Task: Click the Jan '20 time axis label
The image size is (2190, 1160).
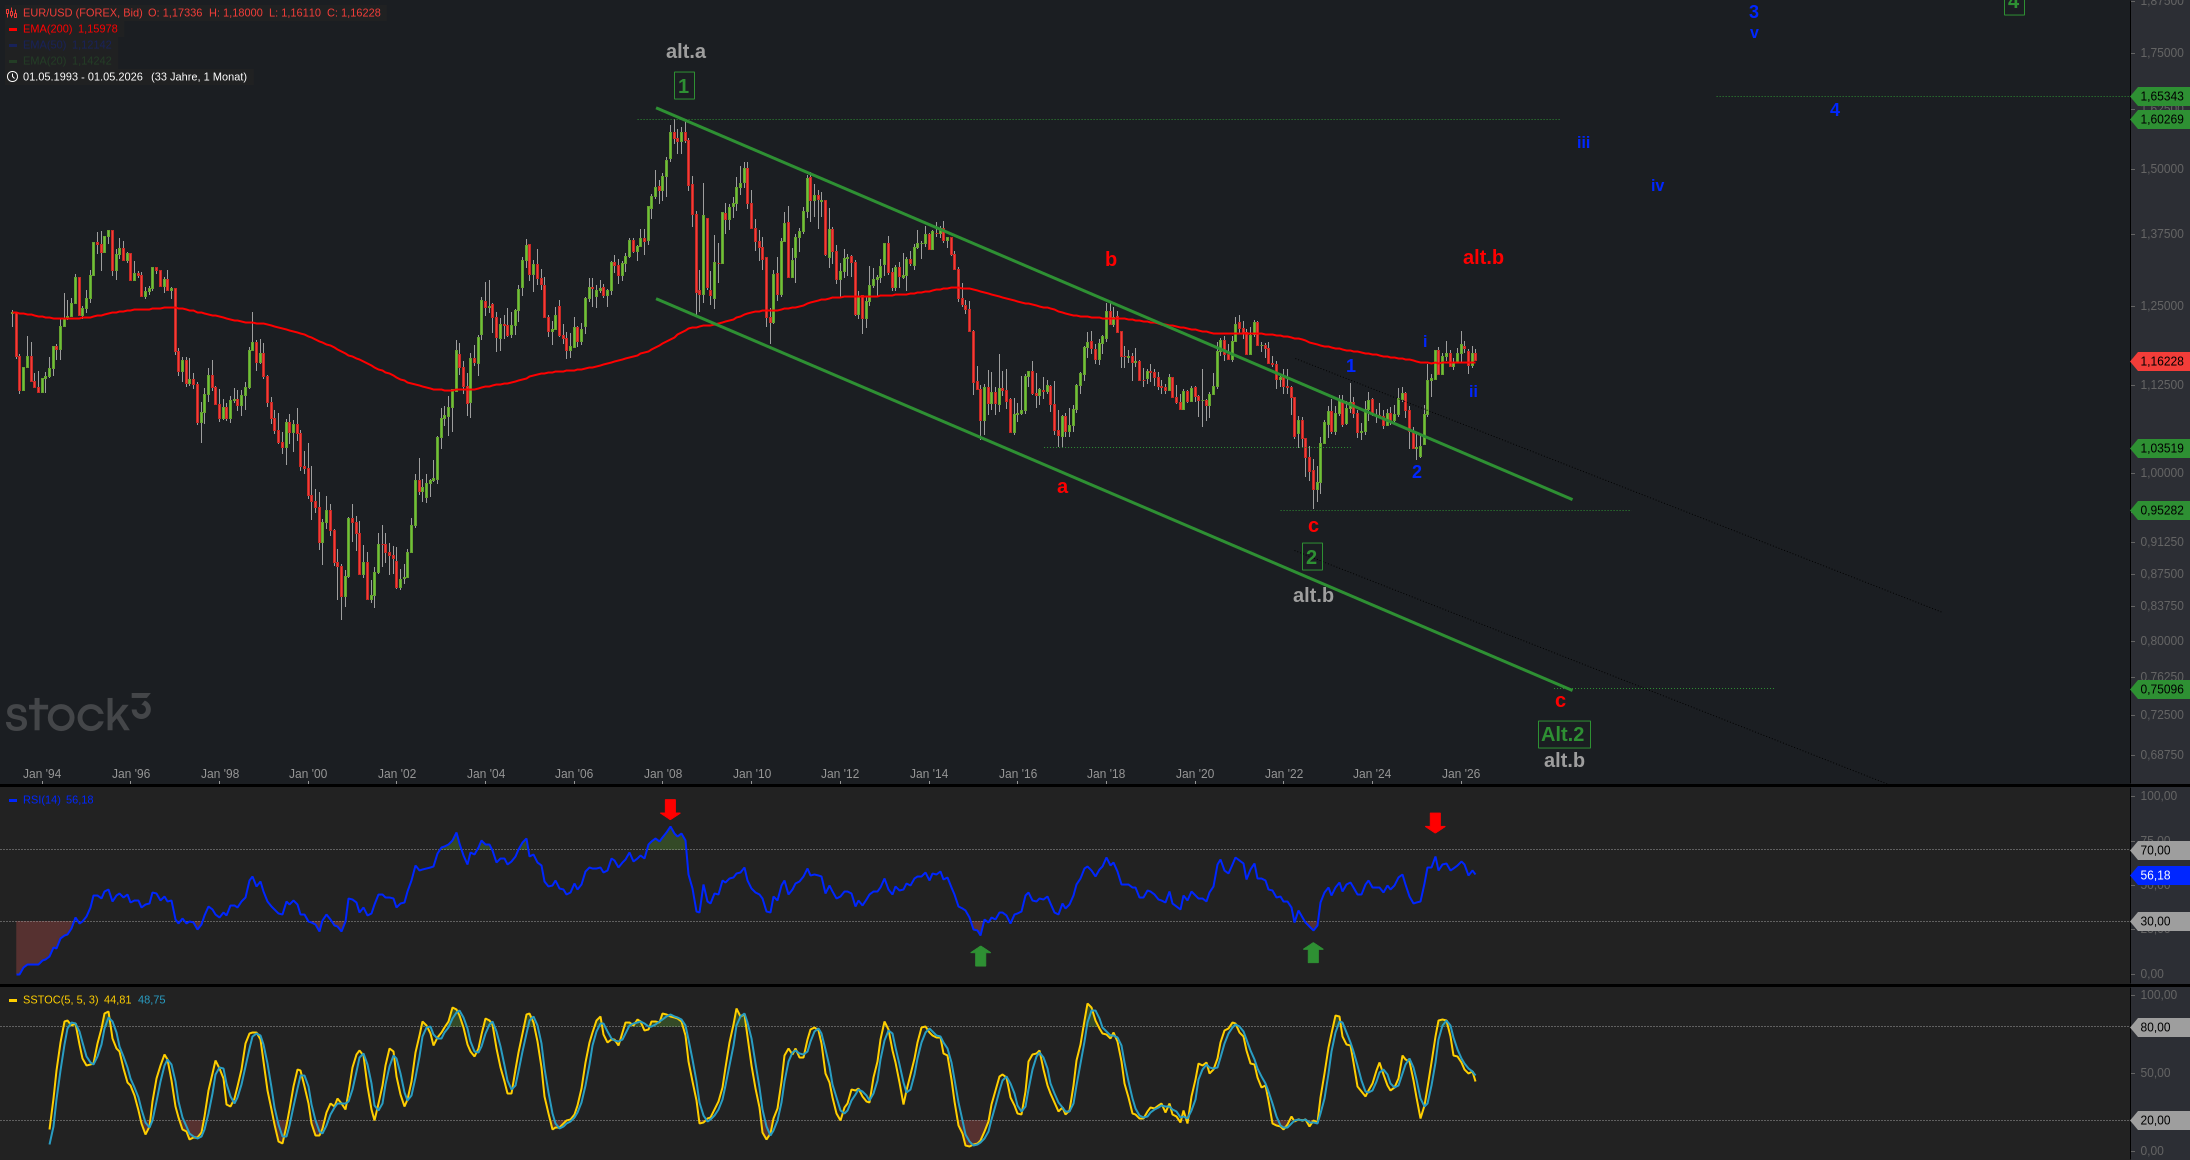Action: pos(1195,774)
